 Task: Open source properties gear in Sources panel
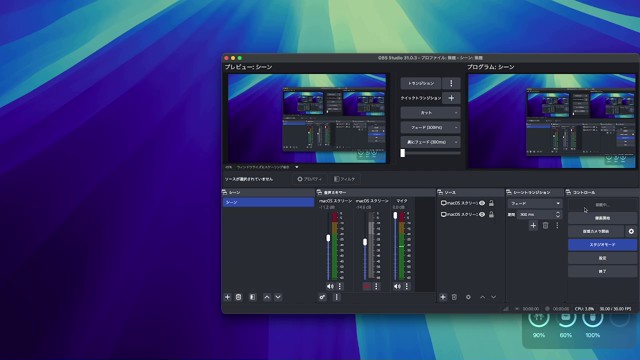pyautogui.click(x=468, y=297)
